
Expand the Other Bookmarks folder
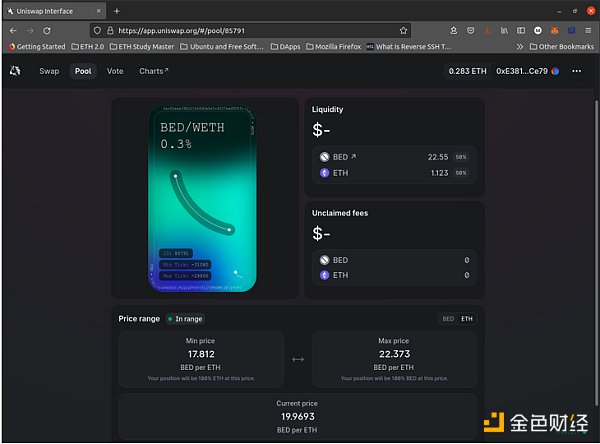(x=561, y=46)
